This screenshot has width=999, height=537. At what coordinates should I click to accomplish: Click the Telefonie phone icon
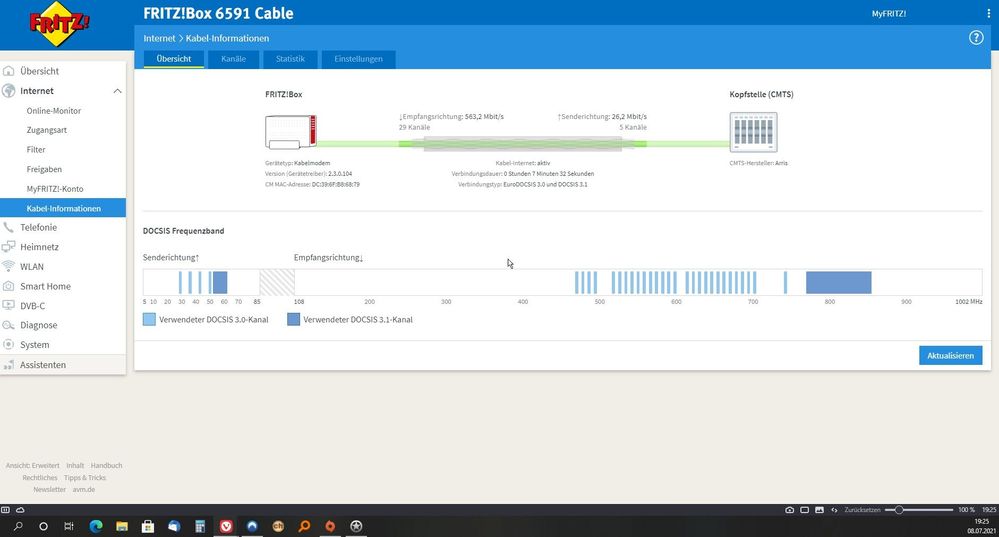click(x=8, y=227)
